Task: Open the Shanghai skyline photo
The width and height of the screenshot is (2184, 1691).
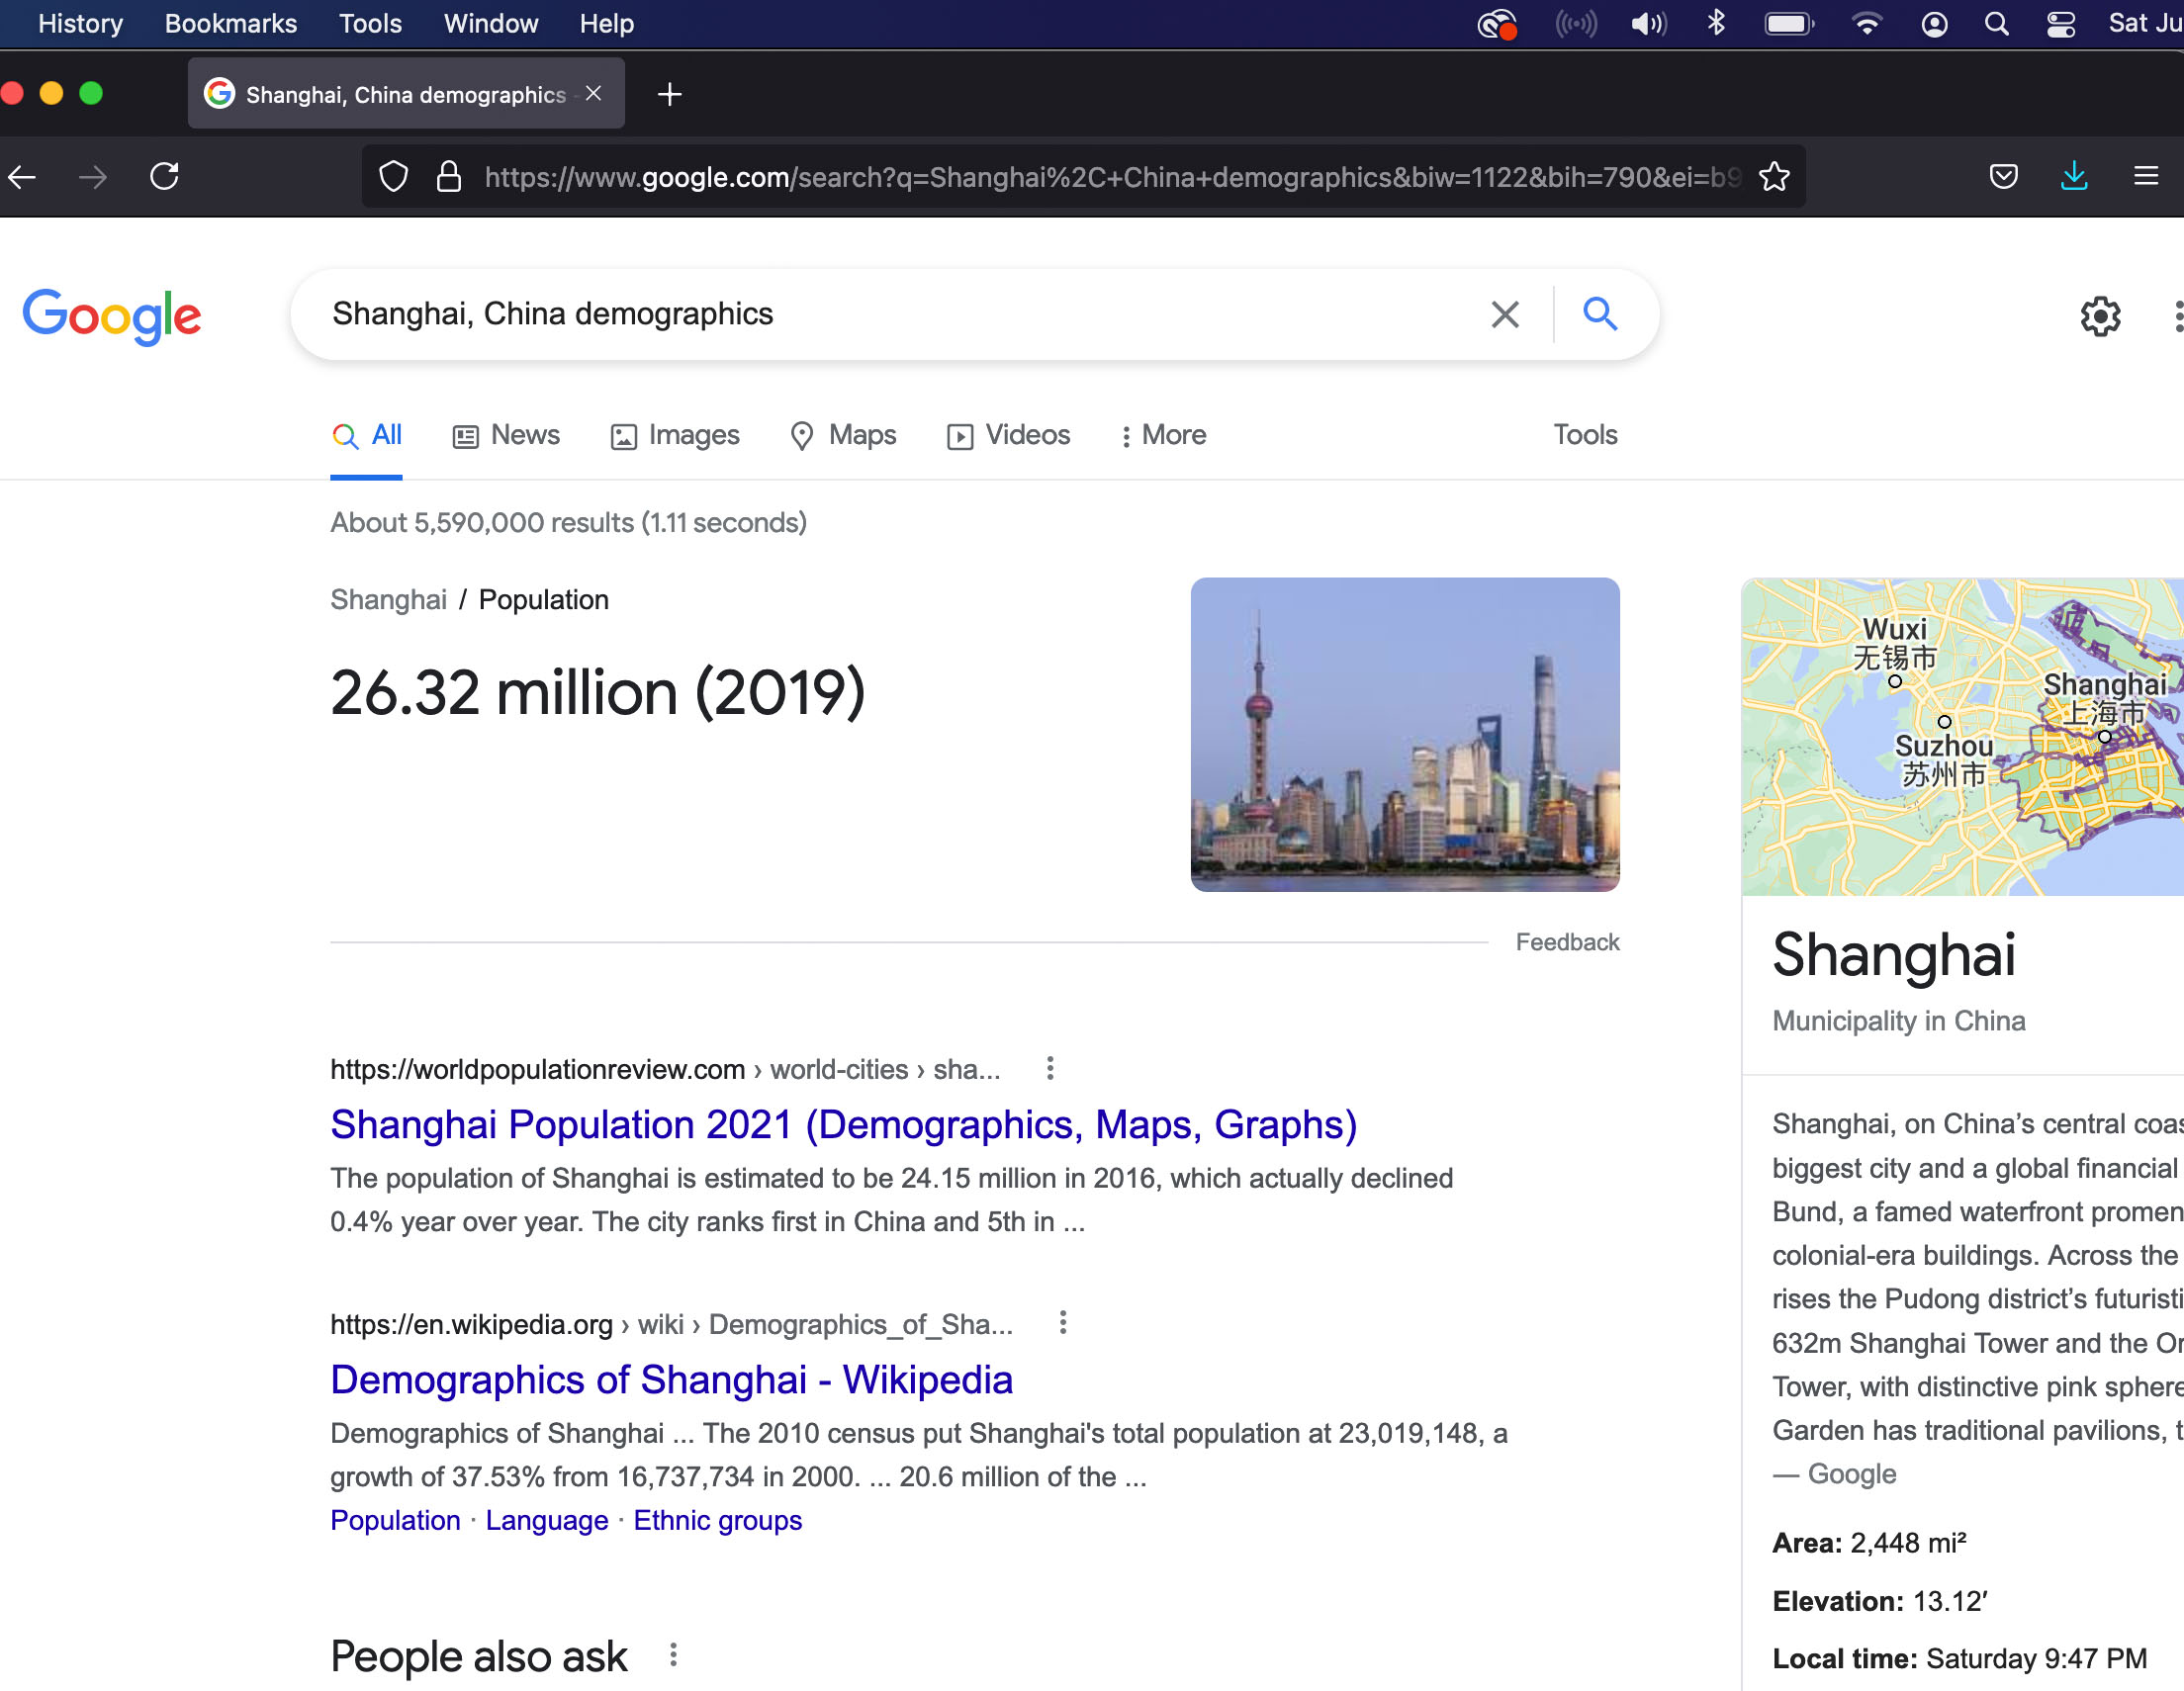Action: pos(1405,734)
